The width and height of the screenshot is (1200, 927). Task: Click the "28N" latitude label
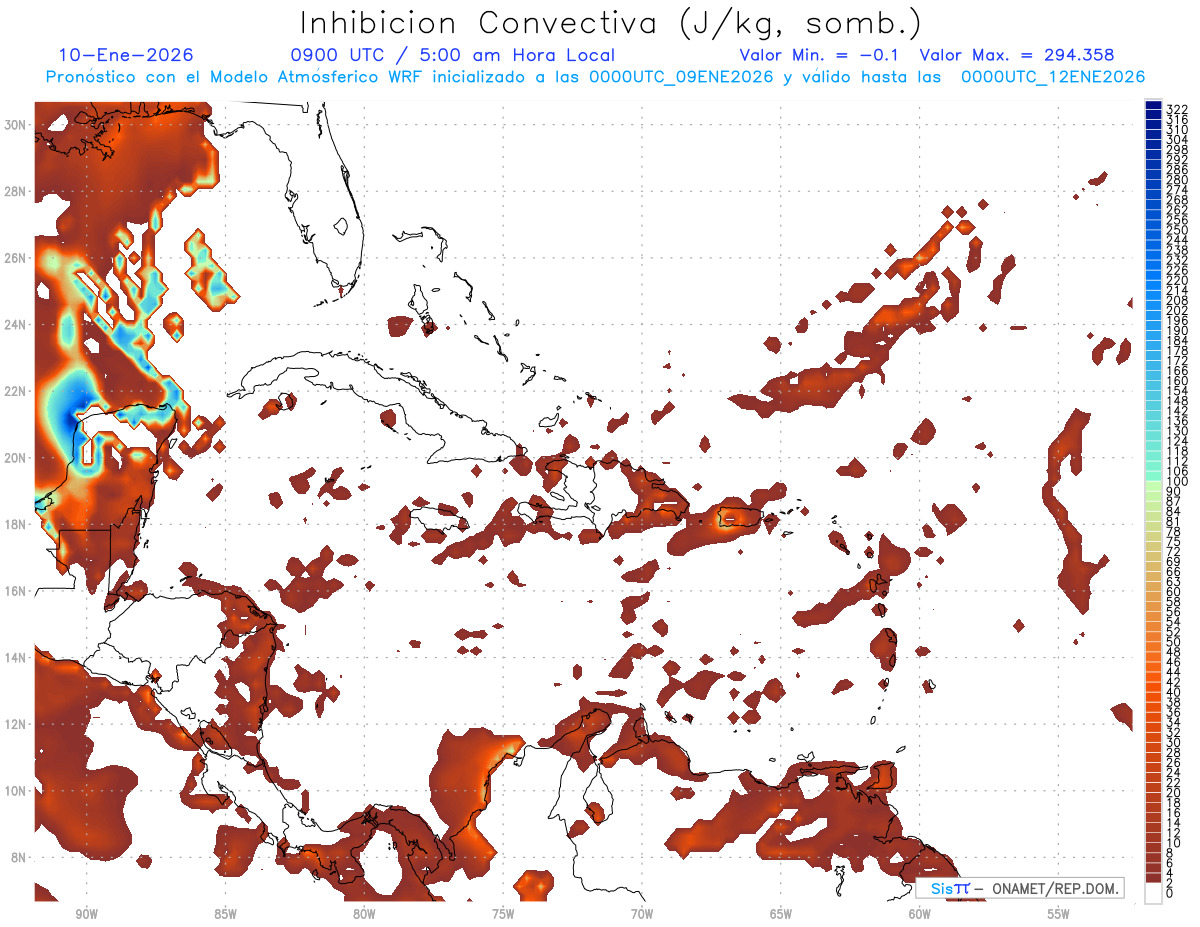click(x=17, y=191)
